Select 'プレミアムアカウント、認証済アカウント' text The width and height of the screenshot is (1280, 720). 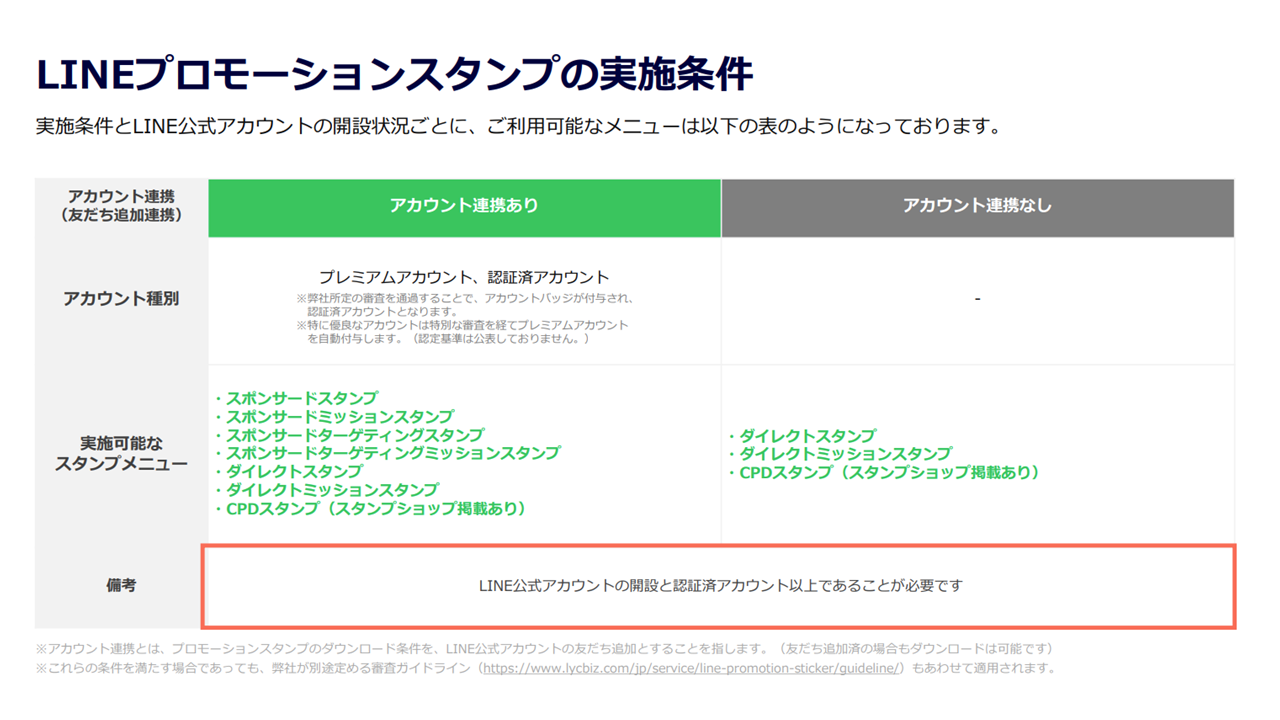[464, 277]
